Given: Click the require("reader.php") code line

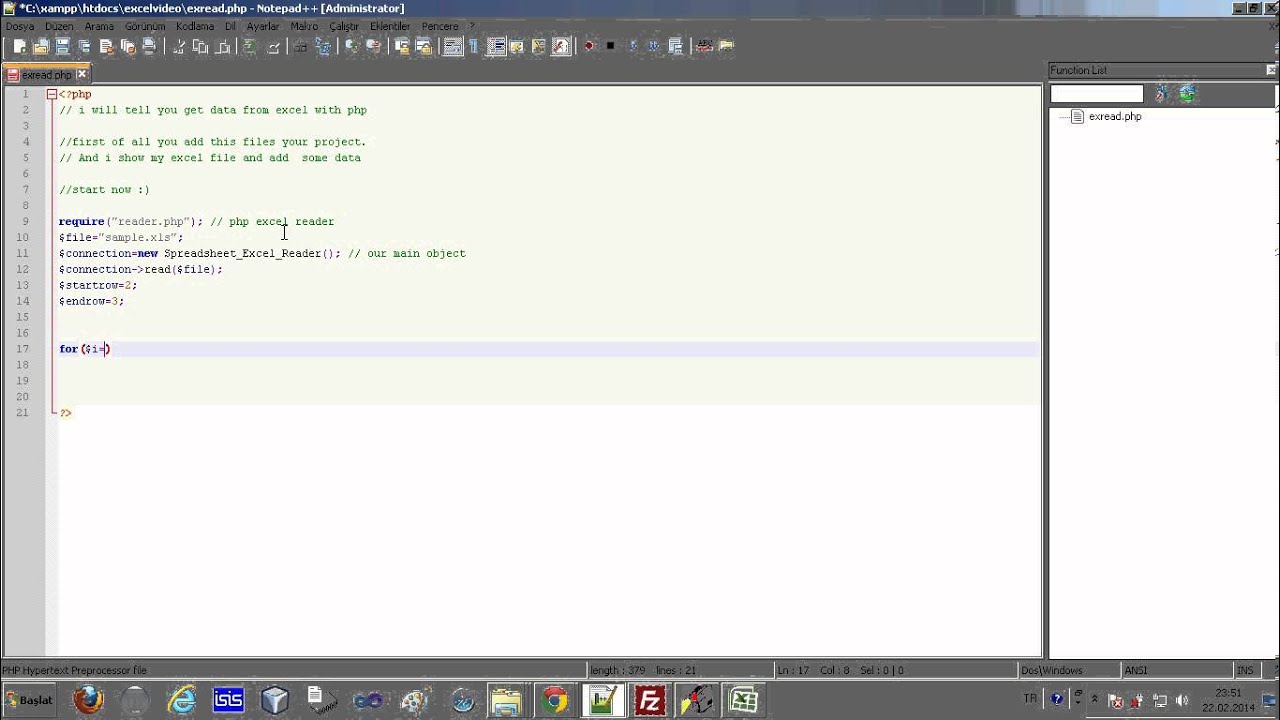Looking at the screenshot, I should [130, 221].
